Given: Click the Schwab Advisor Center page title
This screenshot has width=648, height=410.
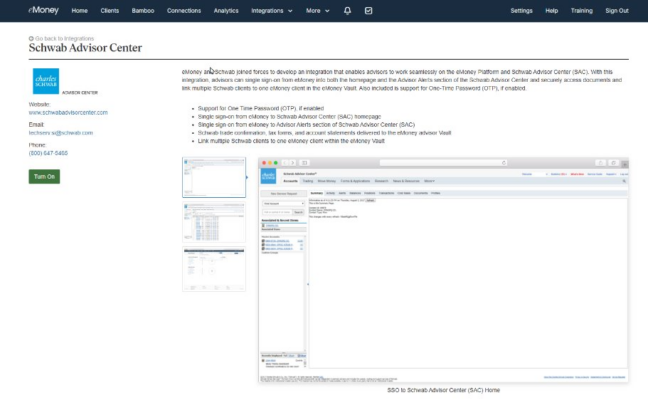Looking at the screenshot, I should pos(85,48).
